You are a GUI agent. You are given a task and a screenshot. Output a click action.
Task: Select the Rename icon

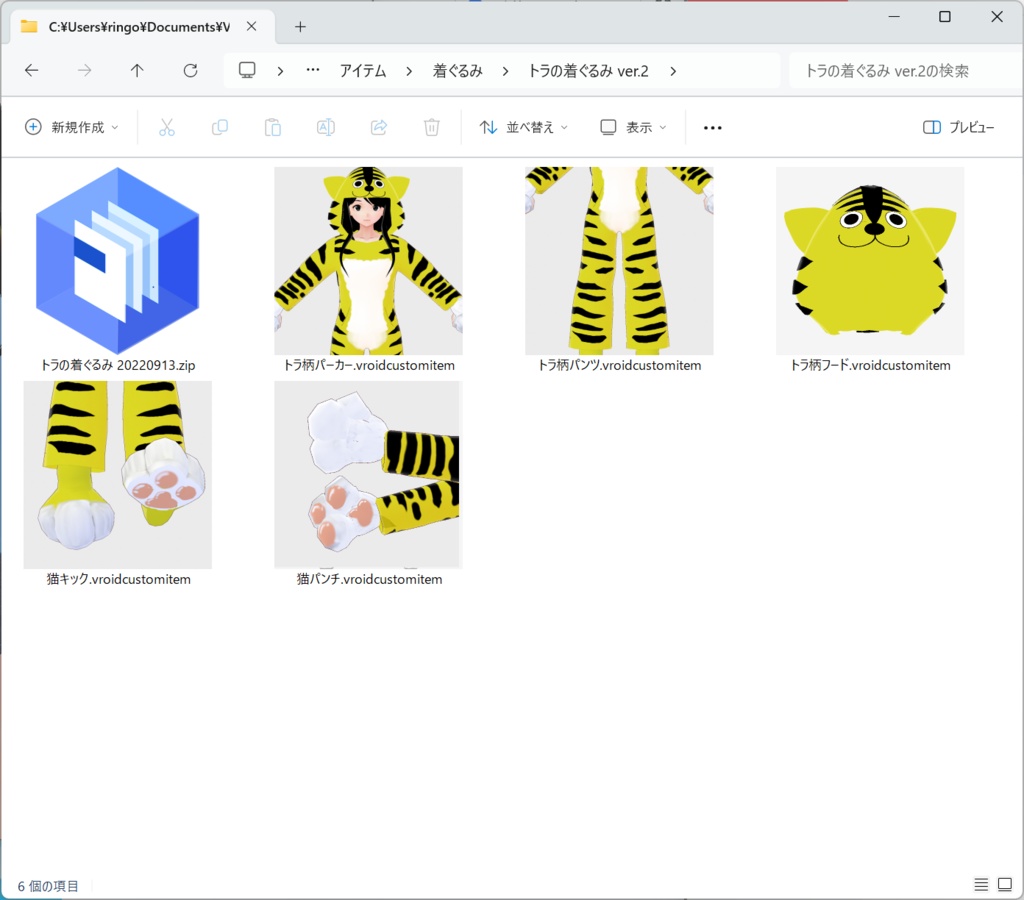(x=325, y=127)
